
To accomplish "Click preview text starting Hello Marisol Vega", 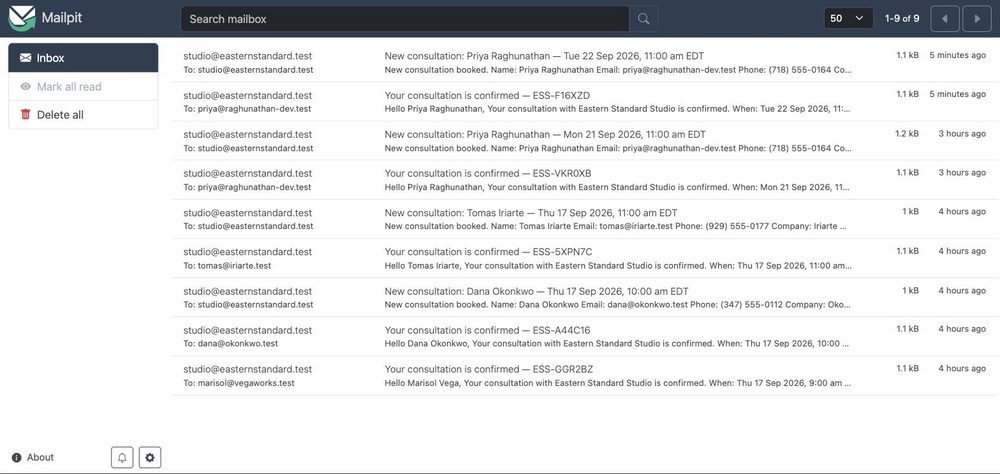I will tap(617, 383).
